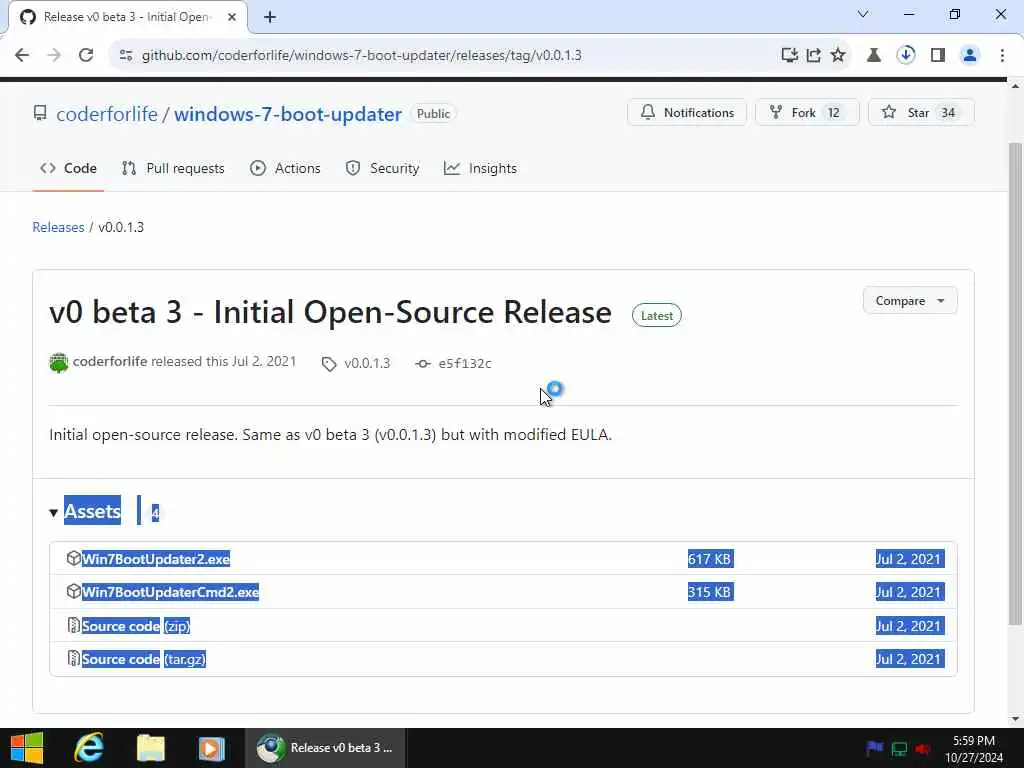The height and width of the screenshot is (768, 1024).
Task: Open the Releases breadcrumb link
Action: (58, 227)
